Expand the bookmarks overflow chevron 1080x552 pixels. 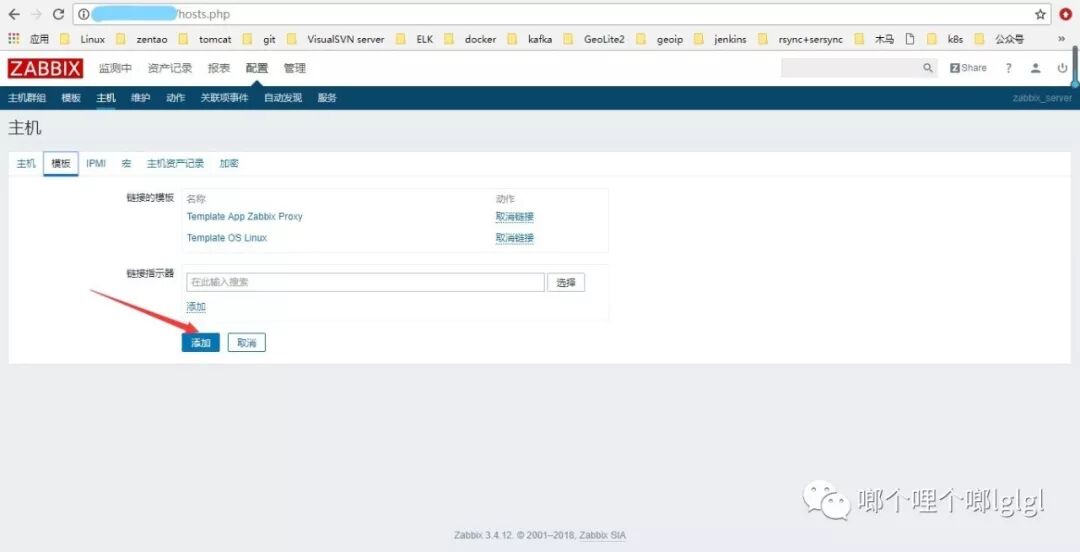[1061, 39]
